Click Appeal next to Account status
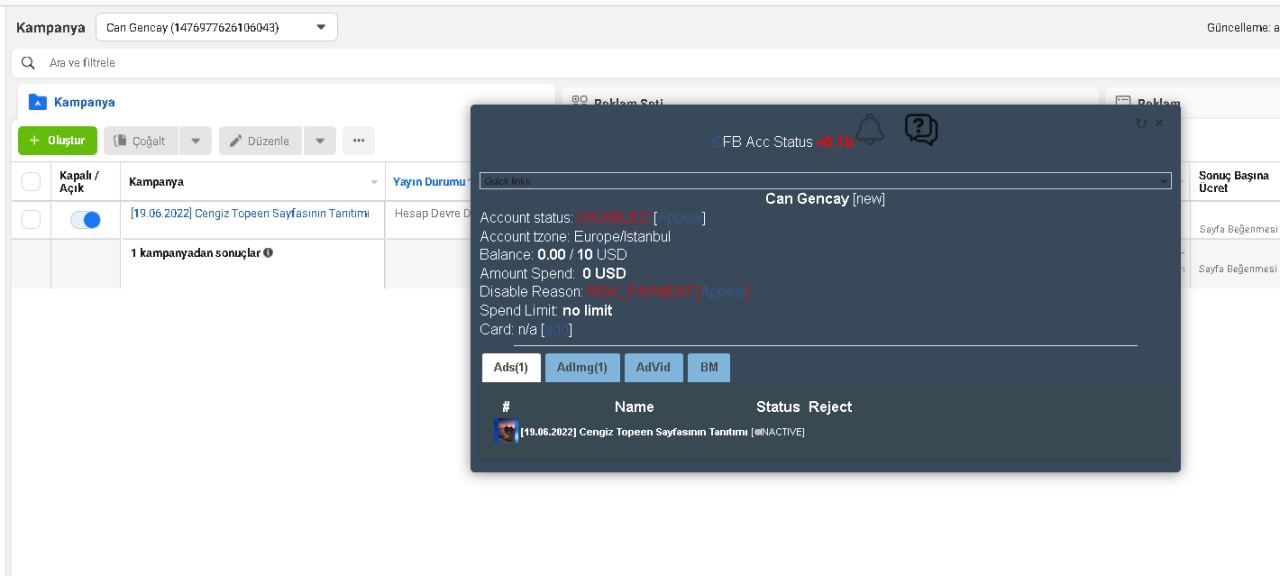The image size is (1280, 576). point(680,218)
